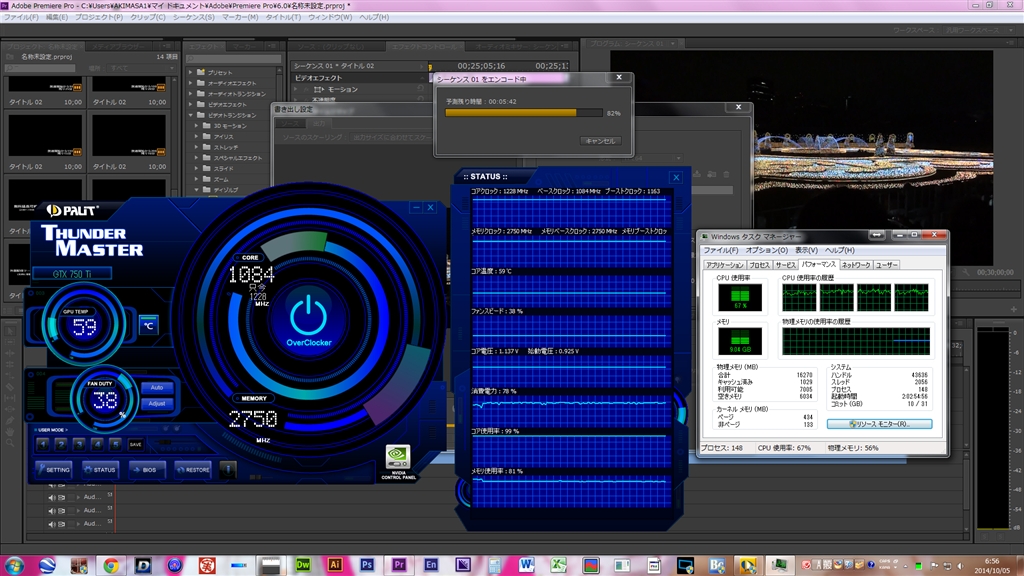Viewport: 1024px width, 576px height.
Task: Open リソース モニター from Task Manager
Action: coord(879,424)
